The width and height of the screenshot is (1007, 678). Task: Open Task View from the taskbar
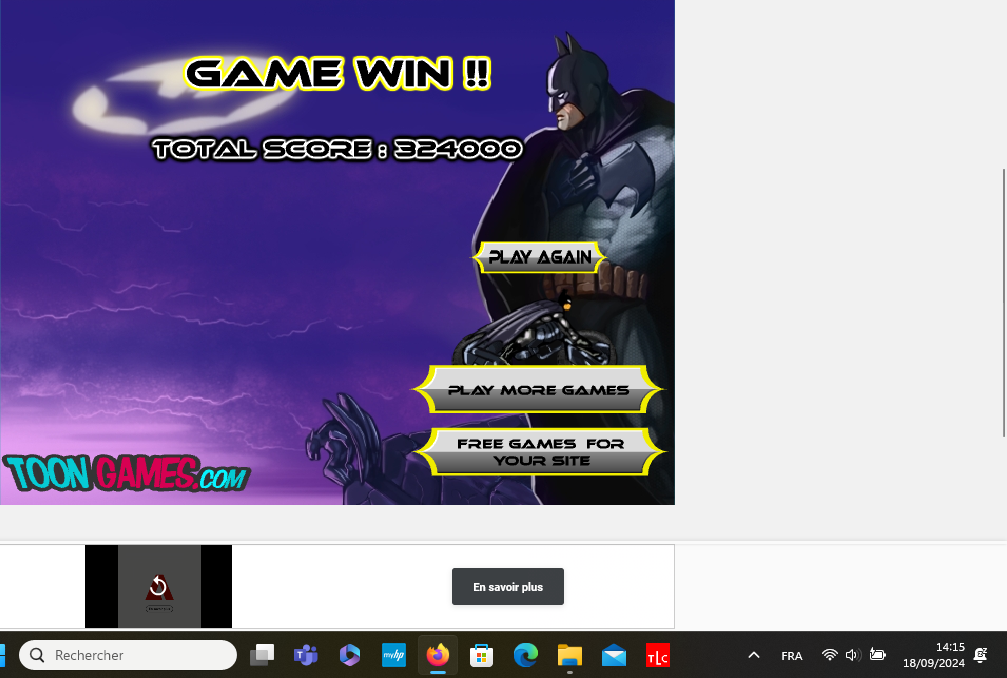pyautogui.click(x=262, y=655)
